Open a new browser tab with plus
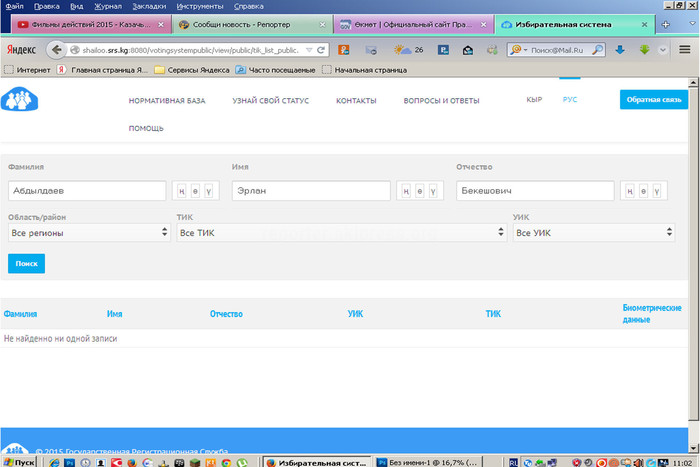This screenshot has width=700, height=467. point(666,24)
